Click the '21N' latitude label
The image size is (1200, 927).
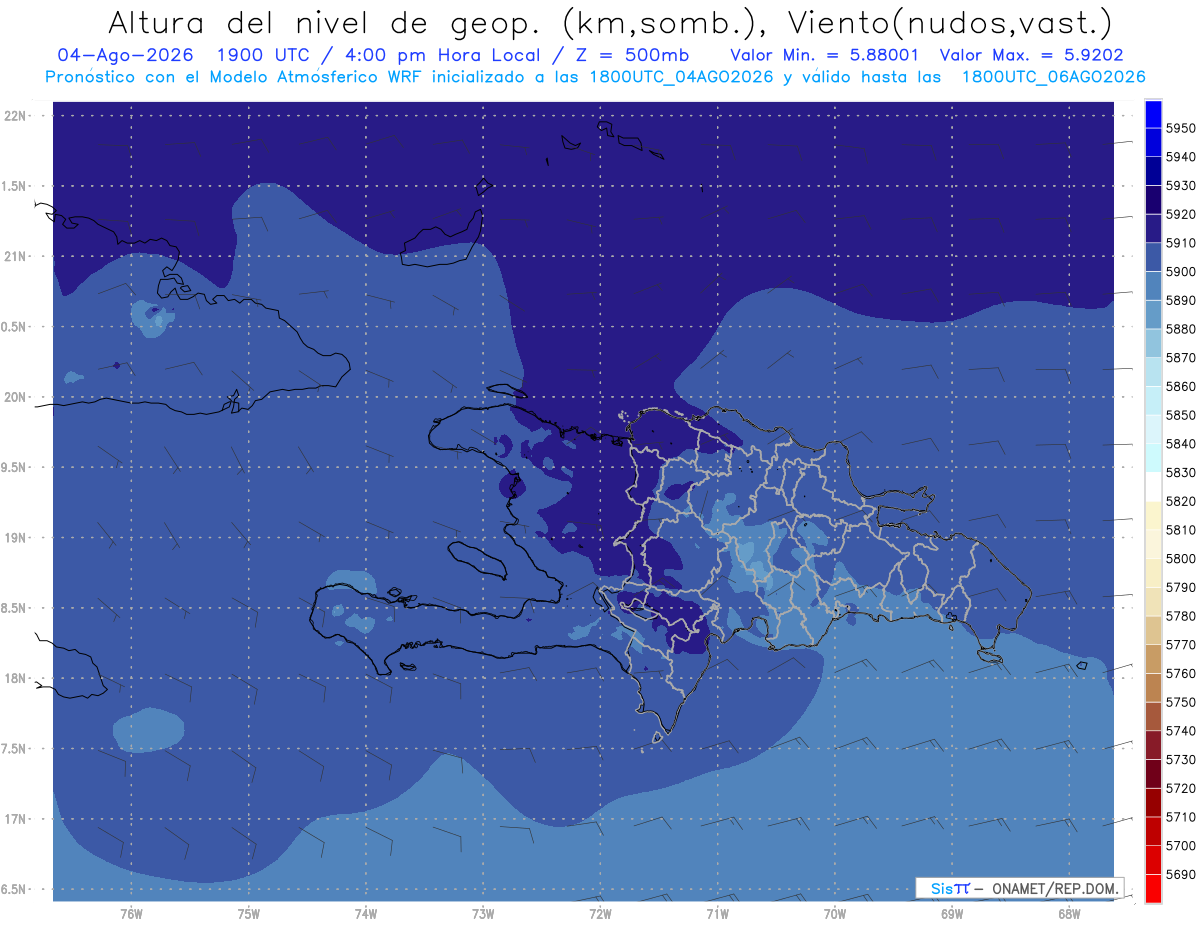[15, 257]
